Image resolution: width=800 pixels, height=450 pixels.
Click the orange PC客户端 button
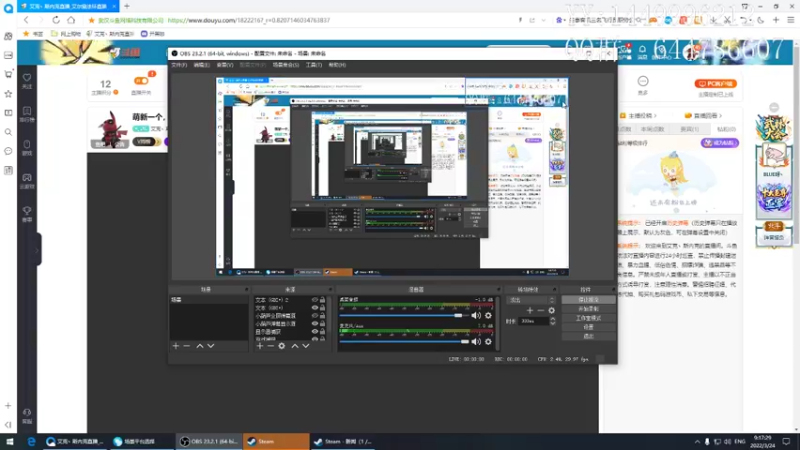click(x=715, y=83)
